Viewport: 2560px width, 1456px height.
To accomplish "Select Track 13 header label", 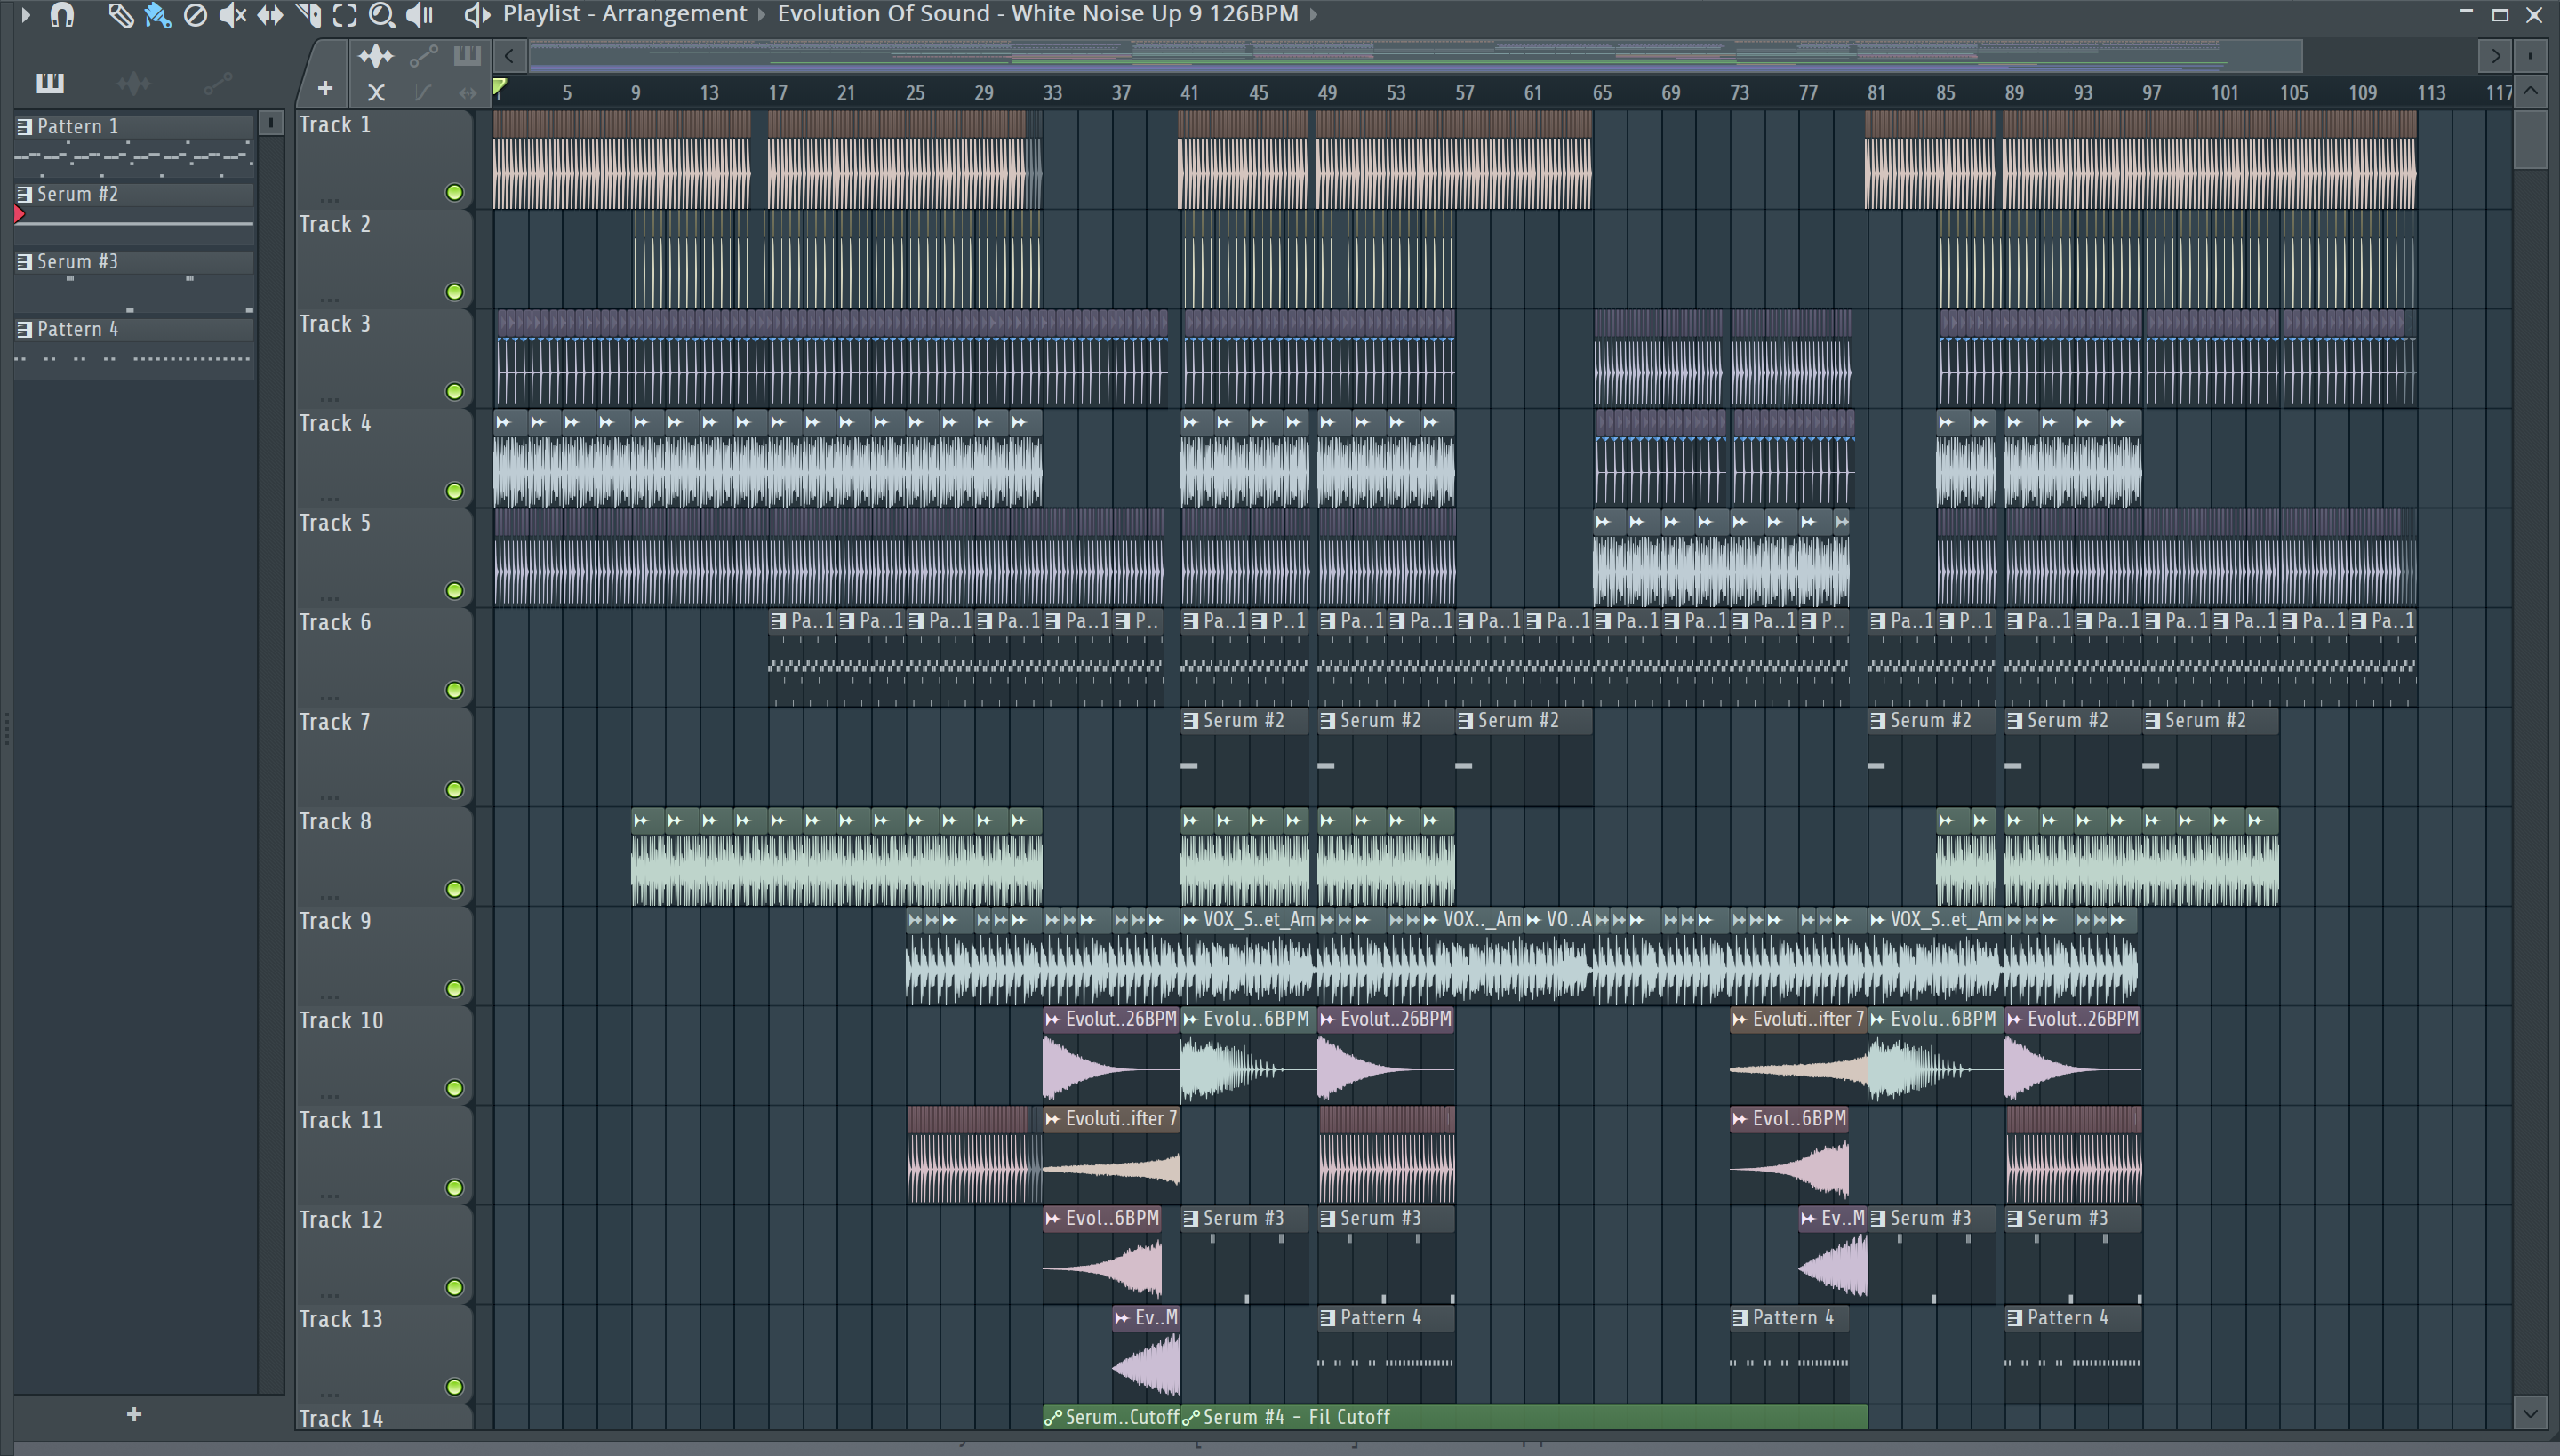I will (x=341, y=1319).
